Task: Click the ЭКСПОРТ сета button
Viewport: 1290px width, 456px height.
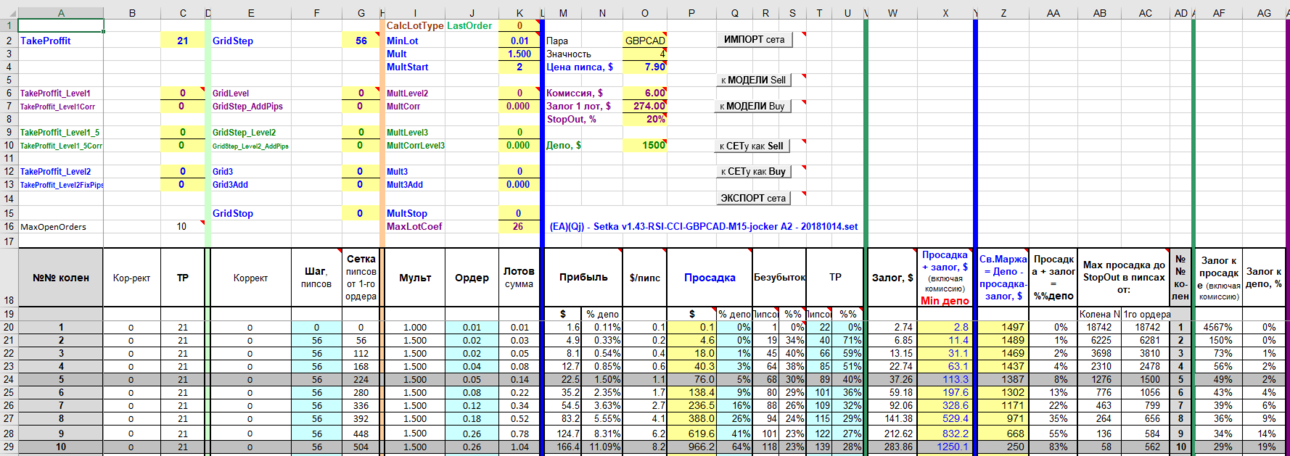Action: pyautogui.click(x=755, y=198)
